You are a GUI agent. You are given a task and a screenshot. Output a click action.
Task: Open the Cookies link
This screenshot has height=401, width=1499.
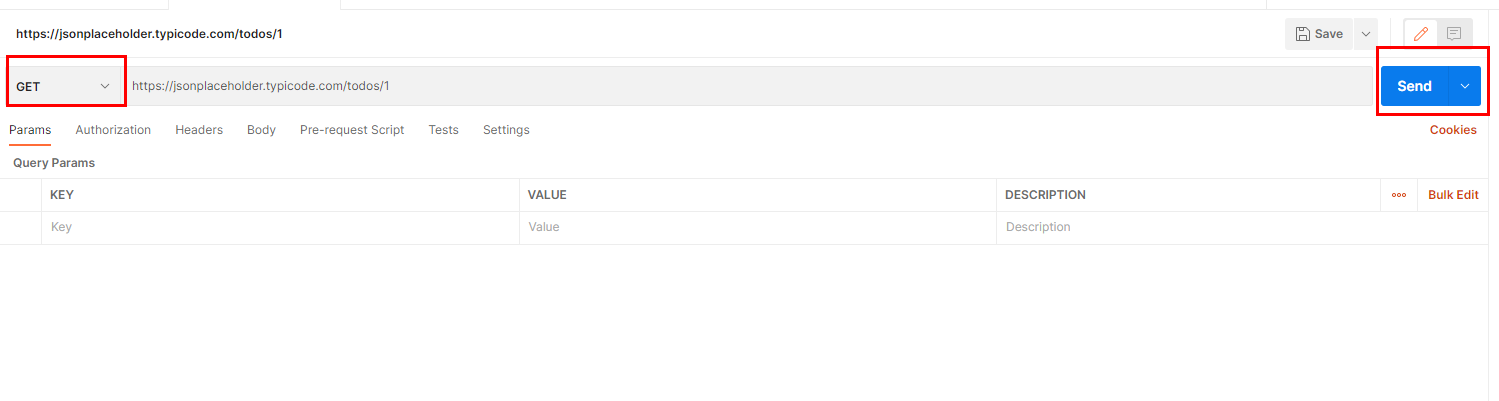(x=1453, y=130)
